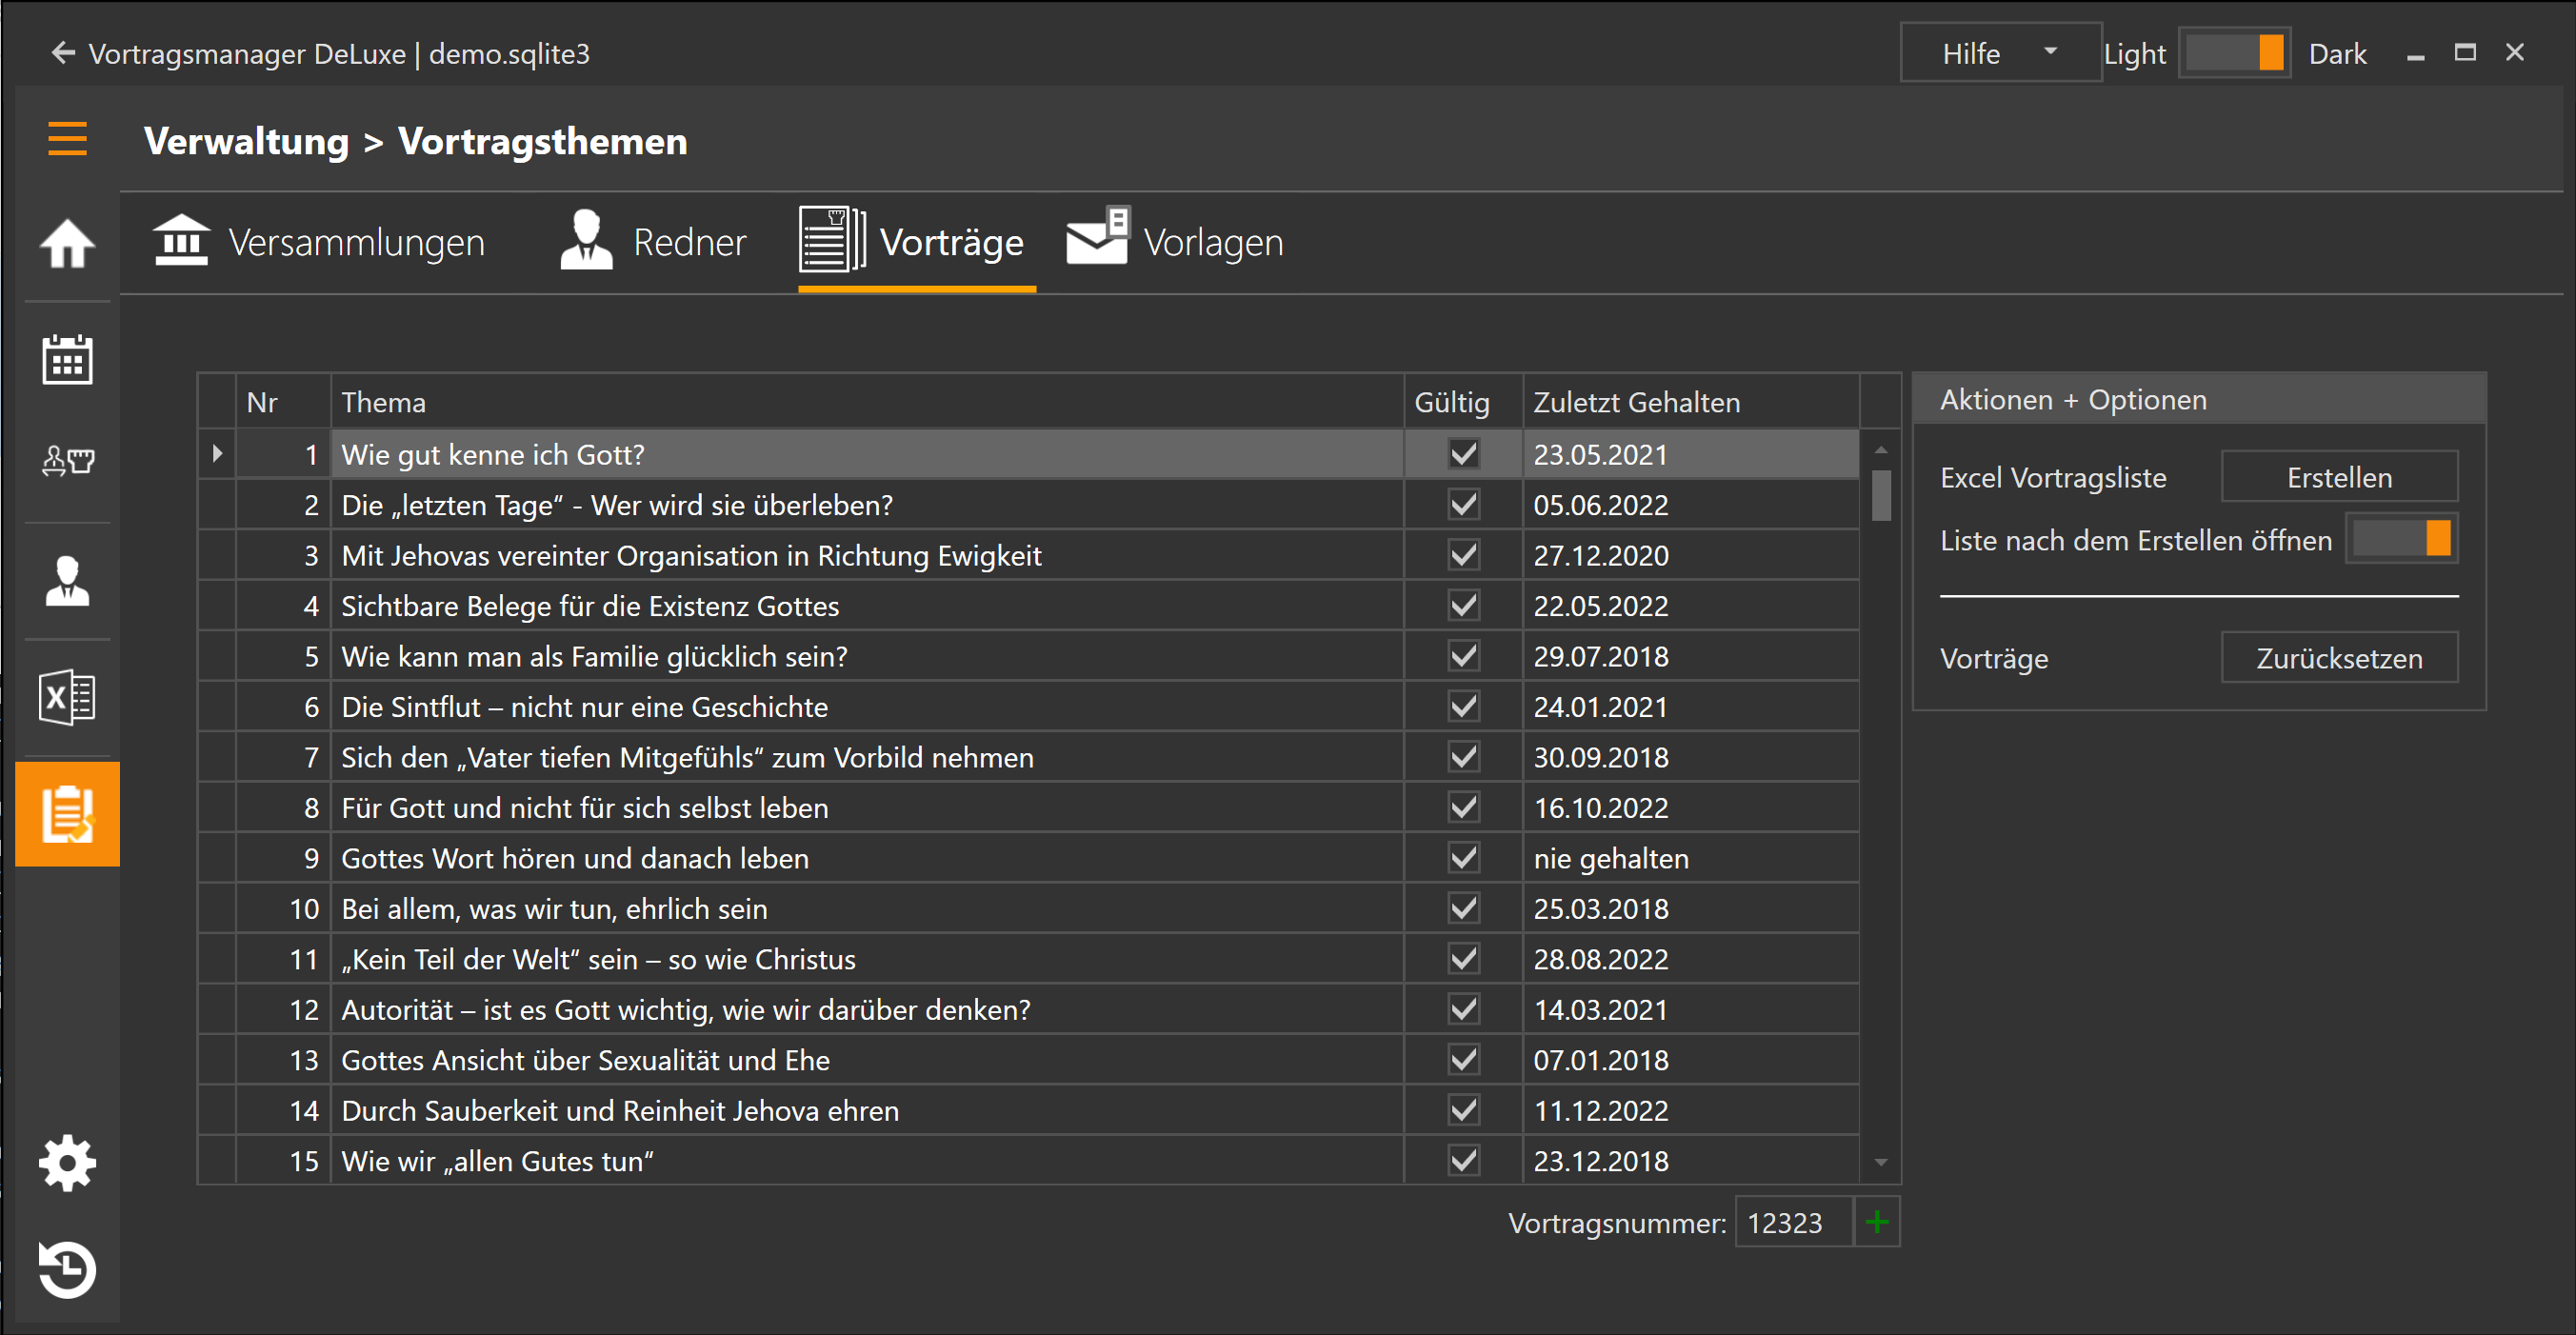
Task: Click the scroll down arrow of table
Action: 1881,1162
